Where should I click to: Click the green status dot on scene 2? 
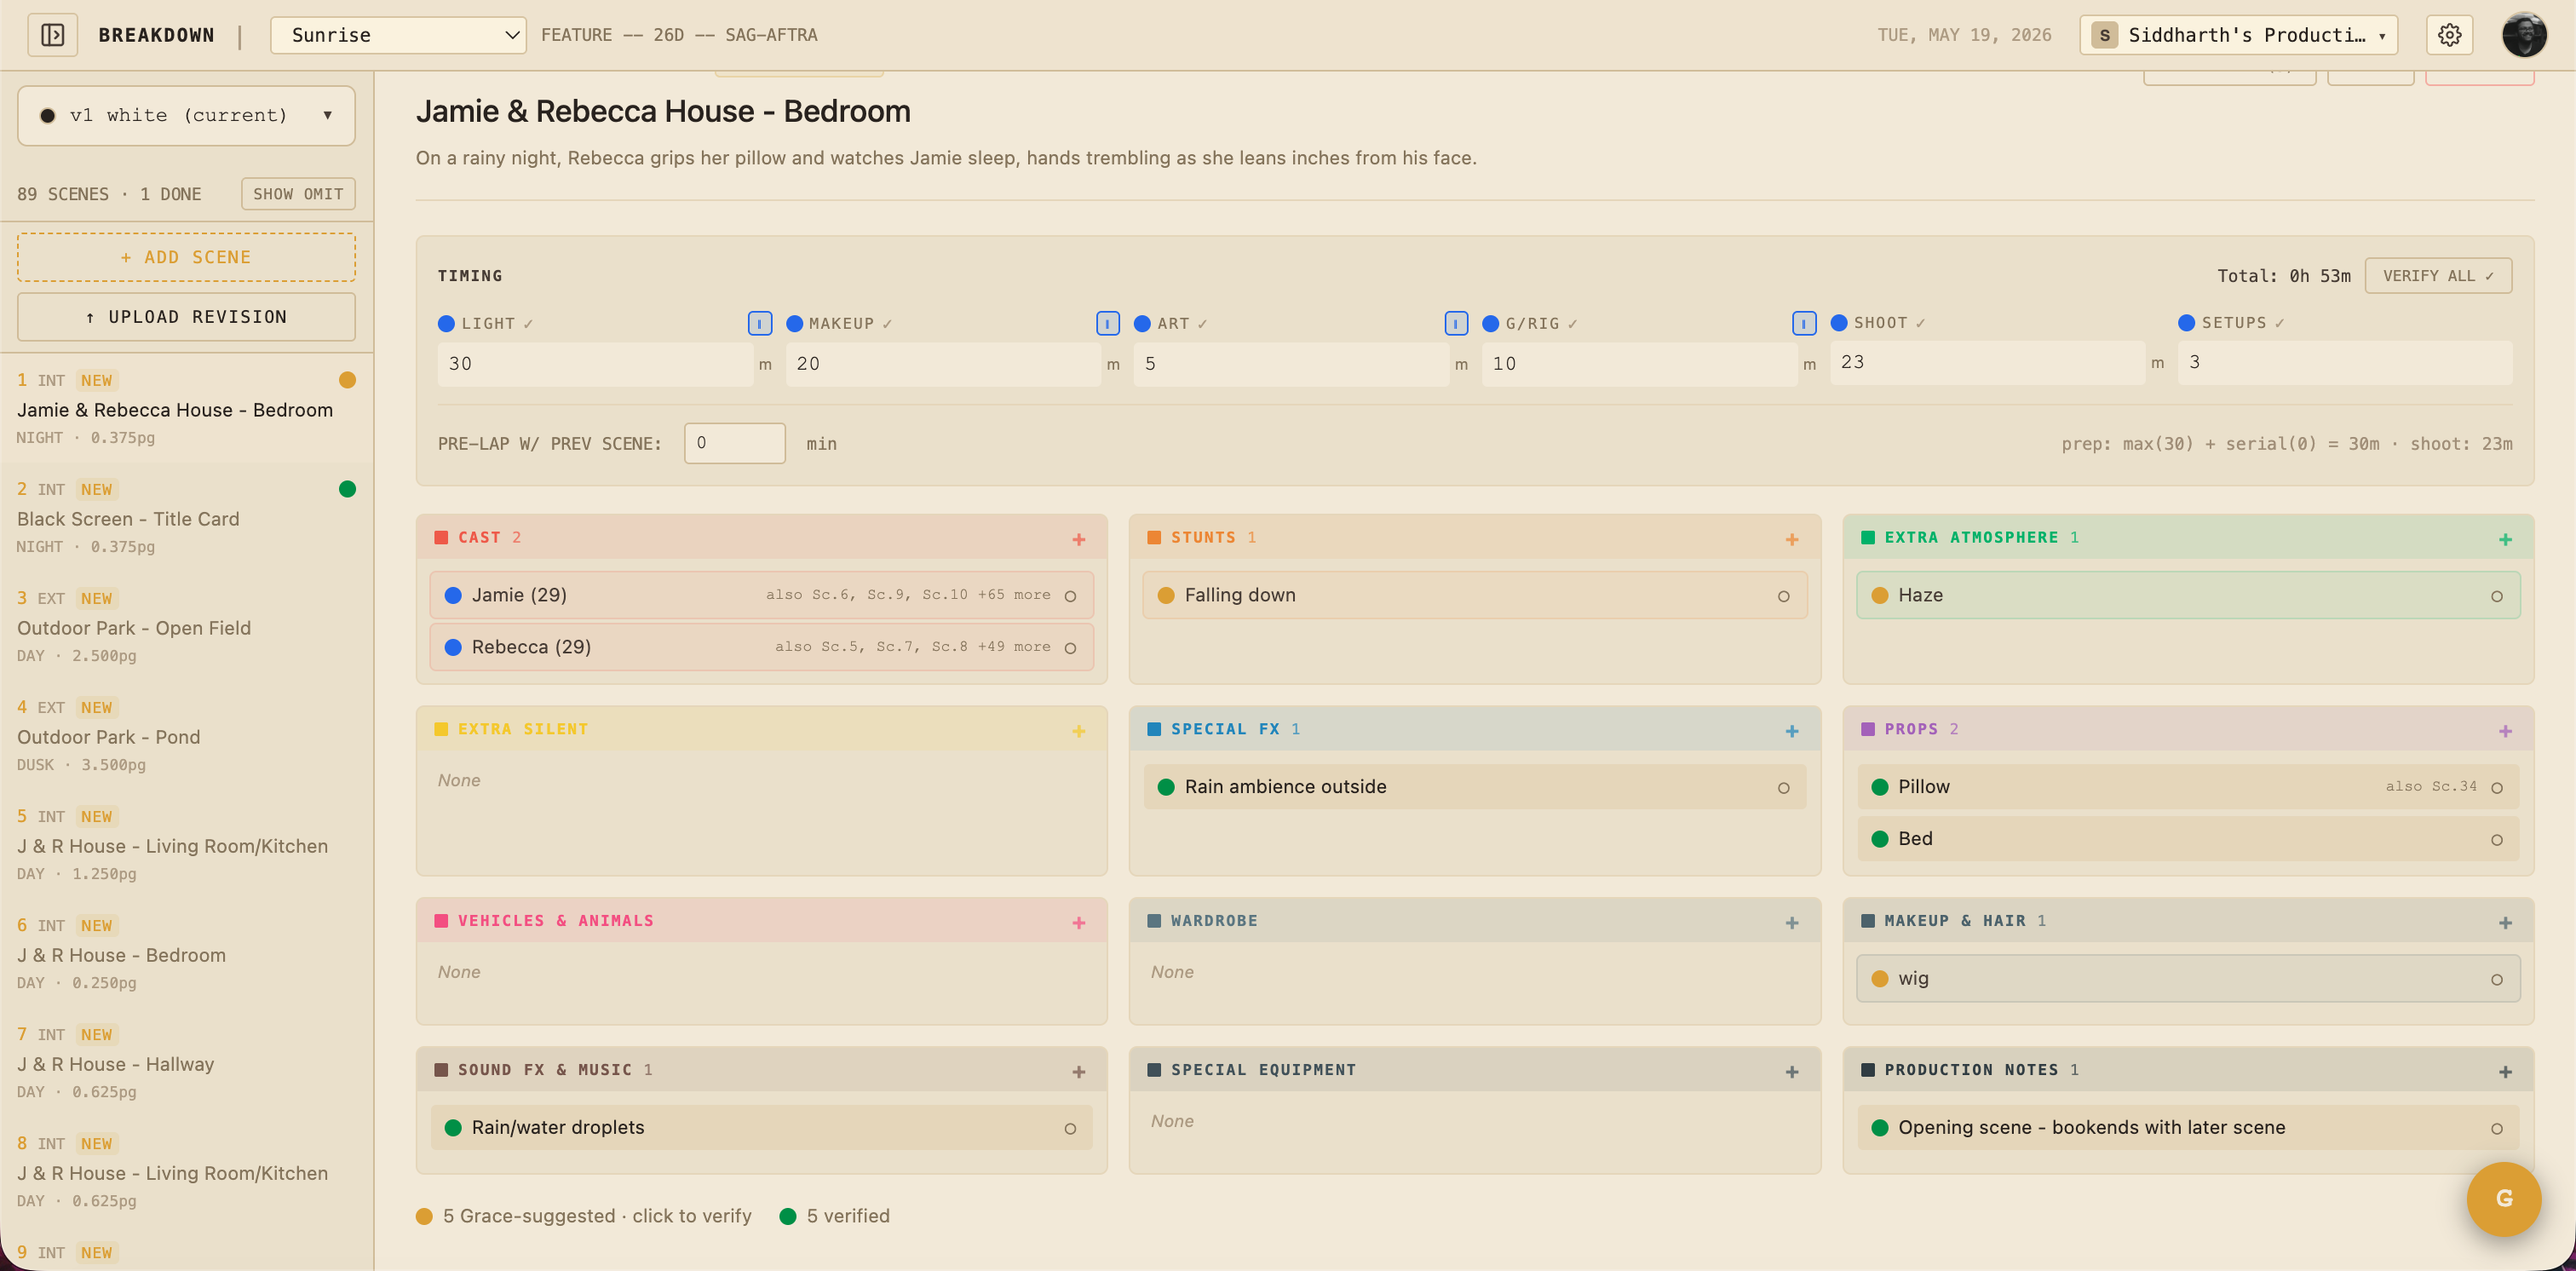point(347,489)
